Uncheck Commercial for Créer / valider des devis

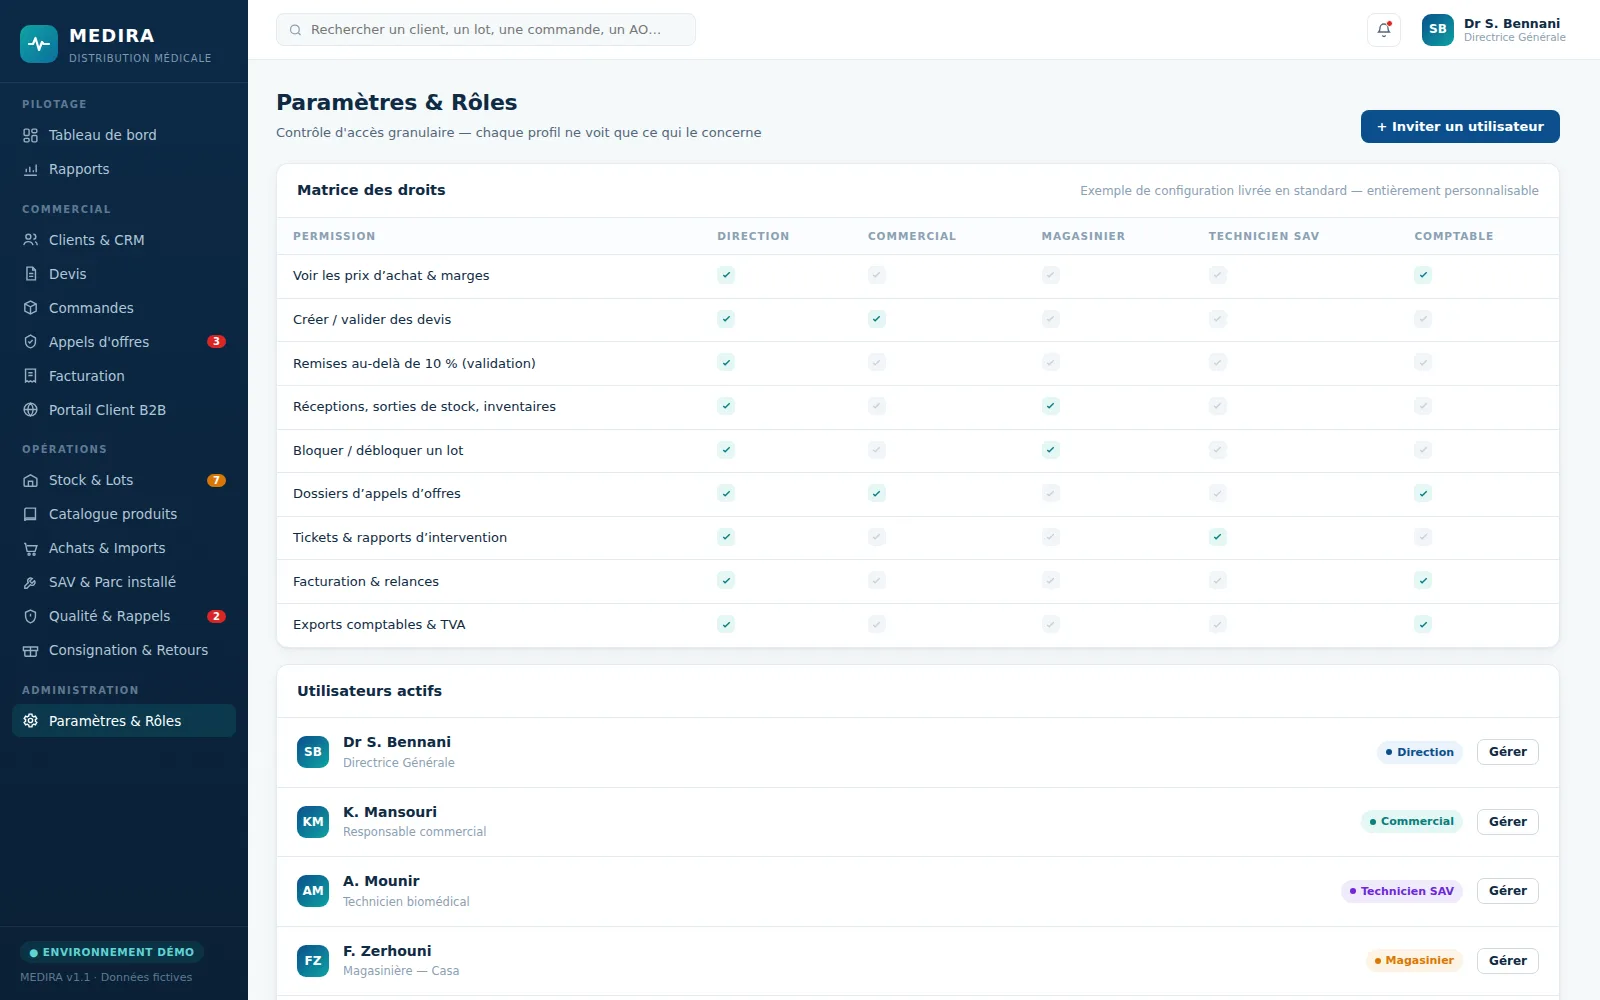click(x=877, y=319)
